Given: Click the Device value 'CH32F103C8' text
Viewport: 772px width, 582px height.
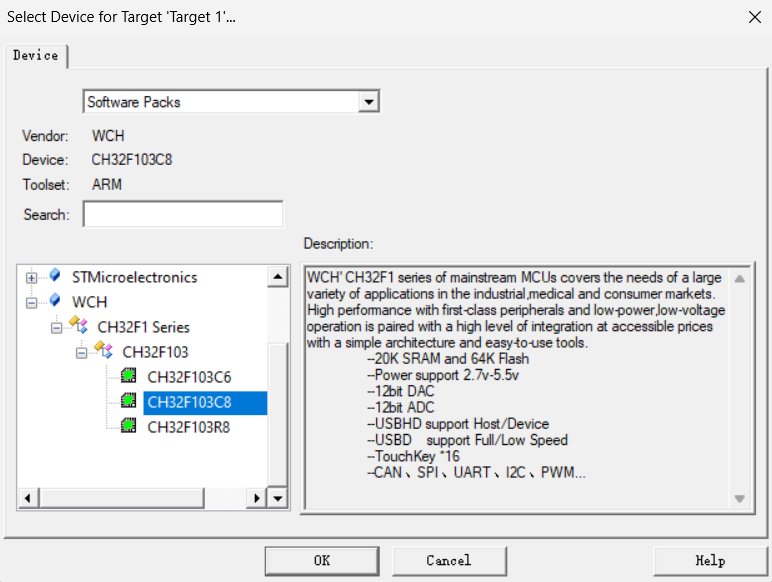Looking at the screenshot, I should tap(132, 160).
